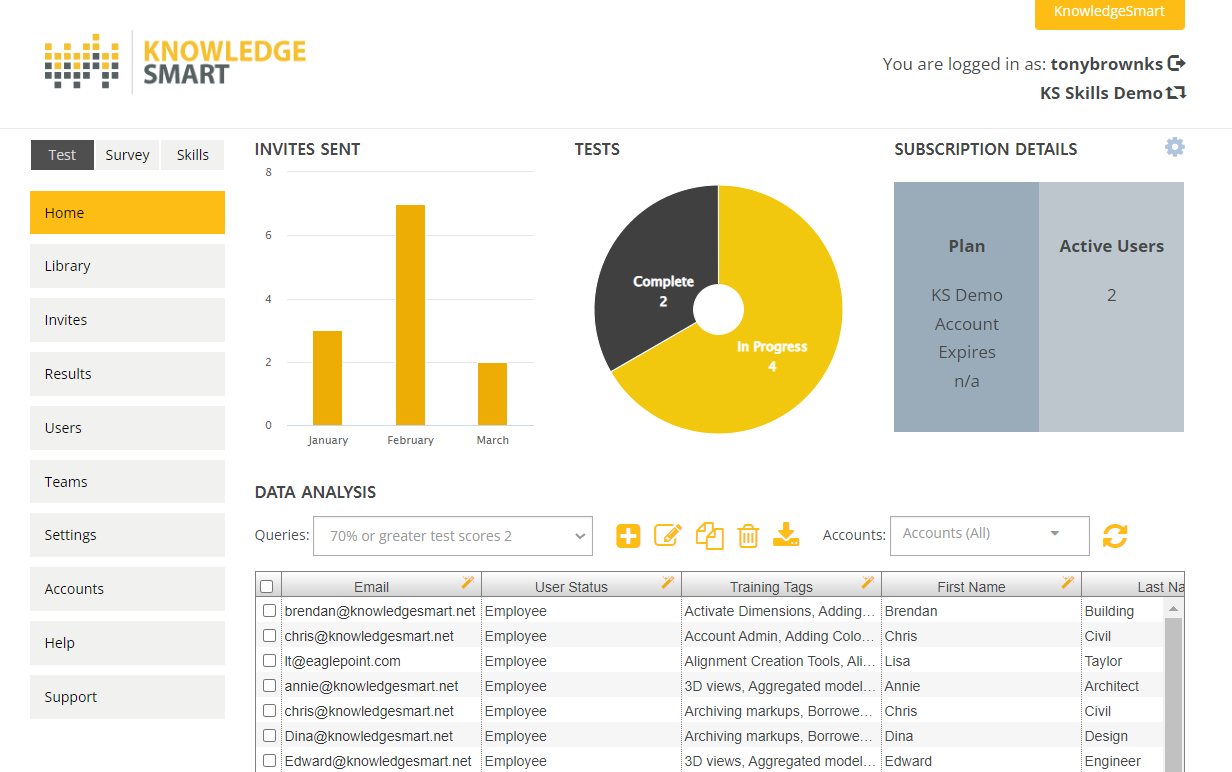Click the Lisa first name cell
This screenshot has height=772, width=1232.
tap(981, 661)
